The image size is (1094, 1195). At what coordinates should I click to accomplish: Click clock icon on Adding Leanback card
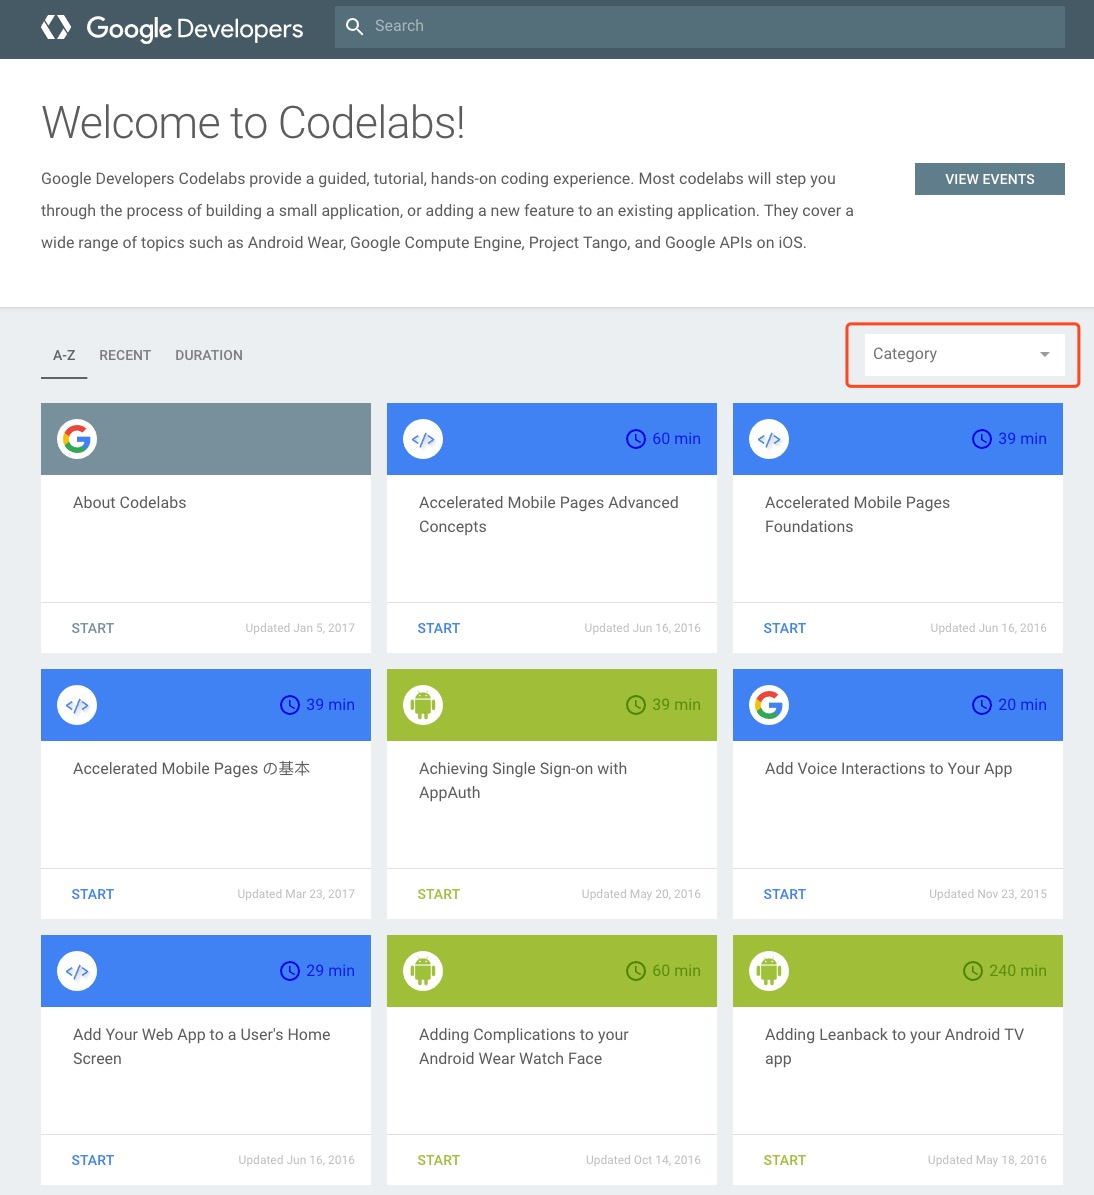pyautogui.click(x=972, y=971)
